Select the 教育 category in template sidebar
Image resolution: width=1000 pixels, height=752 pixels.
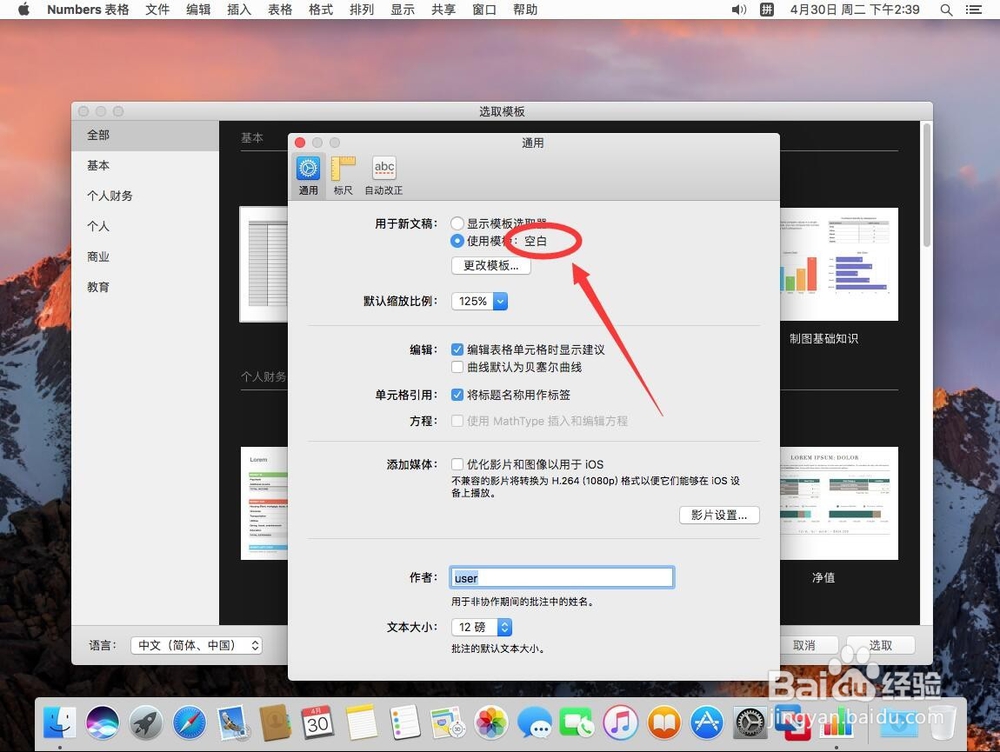click(x=97, y=286)
